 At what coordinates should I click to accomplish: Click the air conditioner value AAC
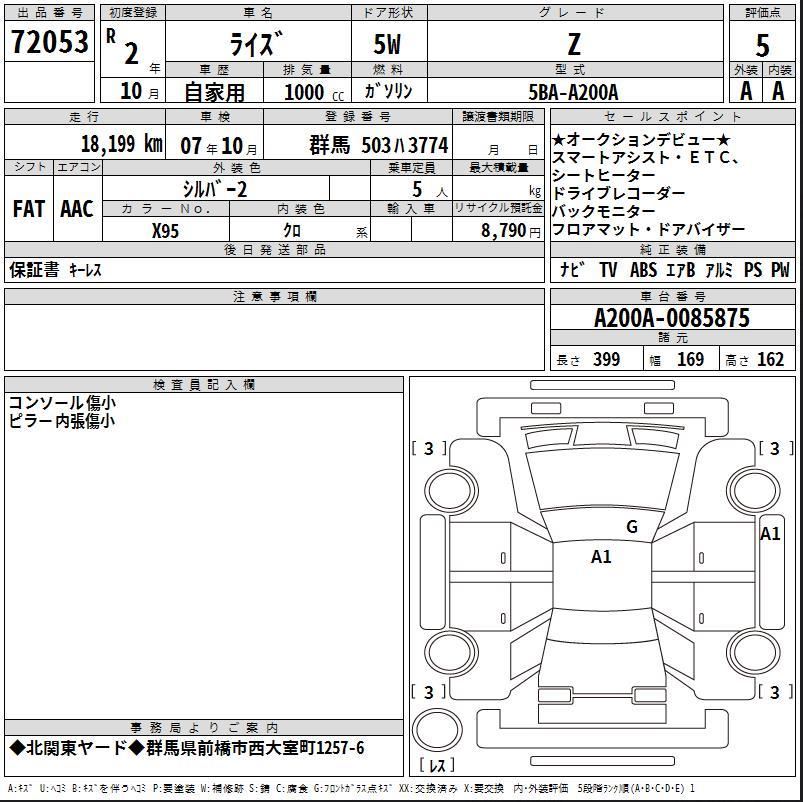(77, 208)
